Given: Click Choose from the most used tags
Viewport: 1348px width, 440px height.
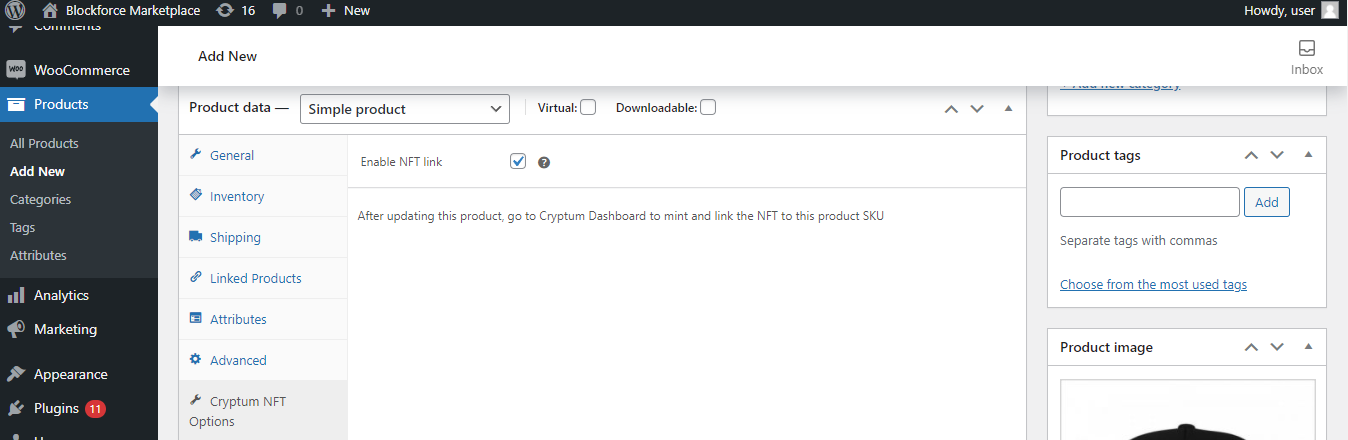Looking at the screenshot, I should (1153, 284).
